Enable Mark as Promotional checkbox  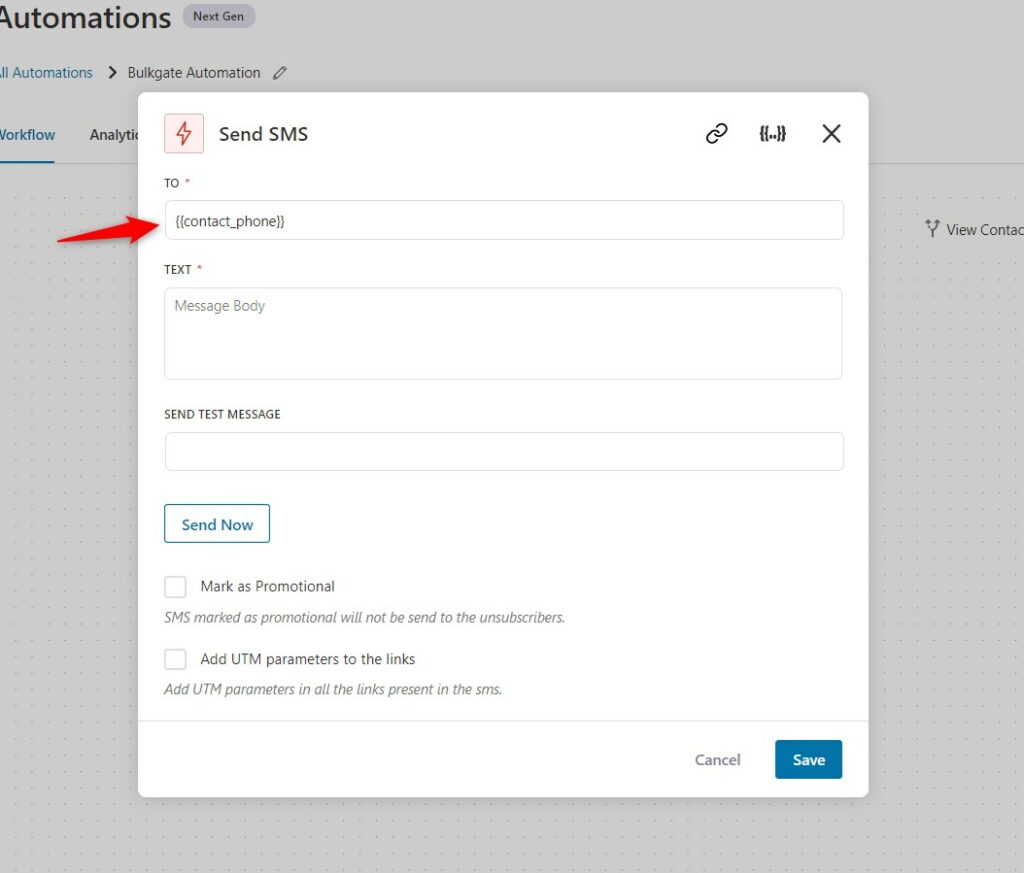click(175, 586)
